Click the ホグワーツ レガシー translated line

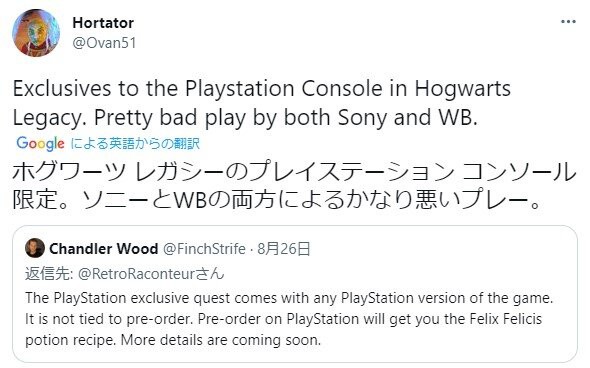click(x=294, y=172)
